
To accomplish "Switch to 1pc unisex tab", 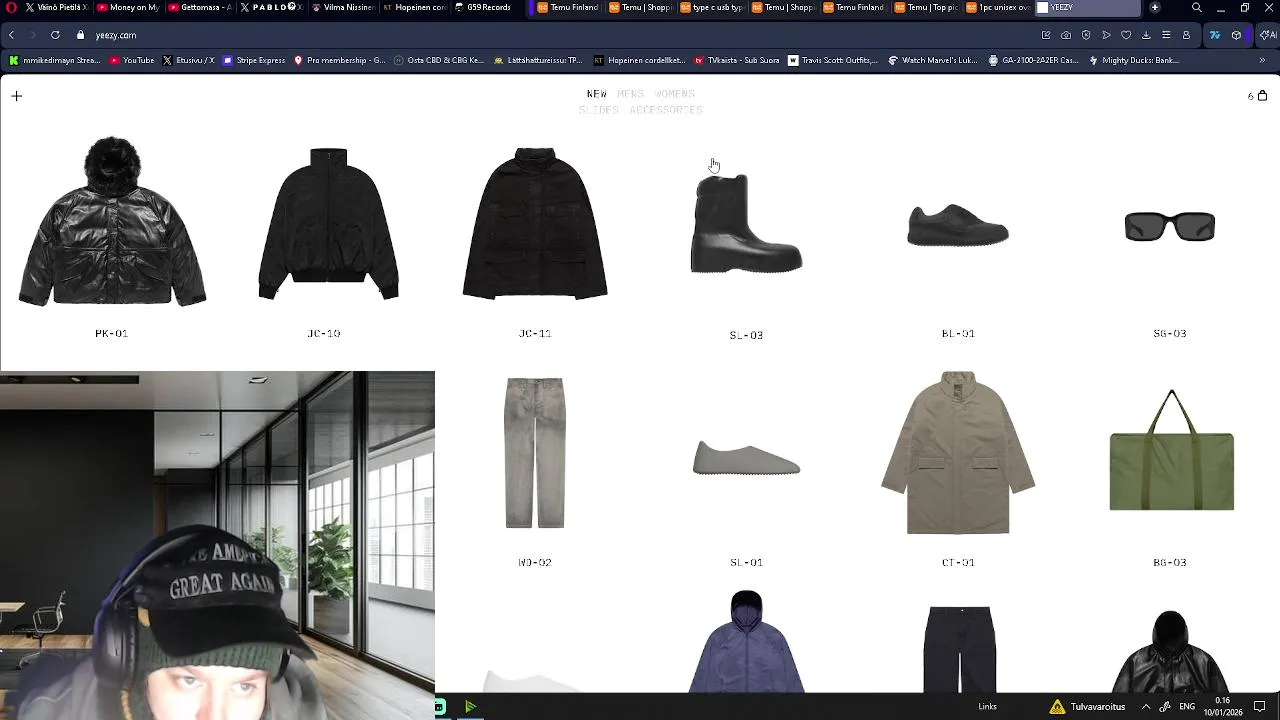I will coord(997,7).
